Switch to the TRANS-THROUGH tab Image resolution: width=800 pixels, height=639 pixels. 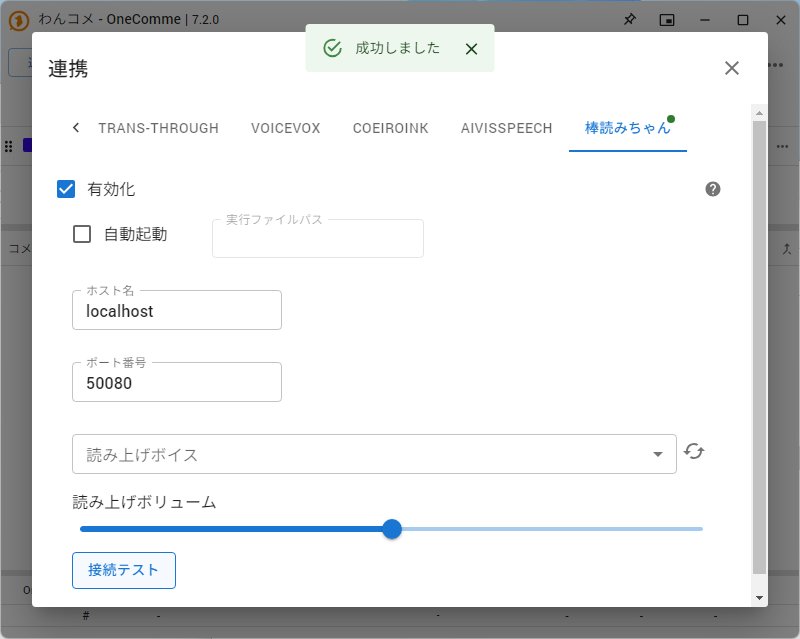[158, 128]
